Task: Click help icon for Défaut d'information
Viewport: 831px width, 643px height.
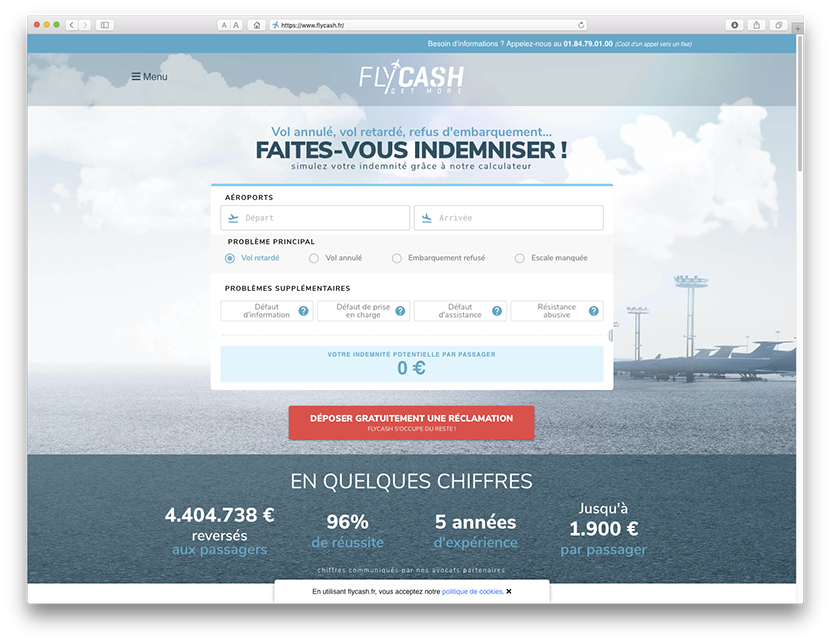Action: [304, 311]
